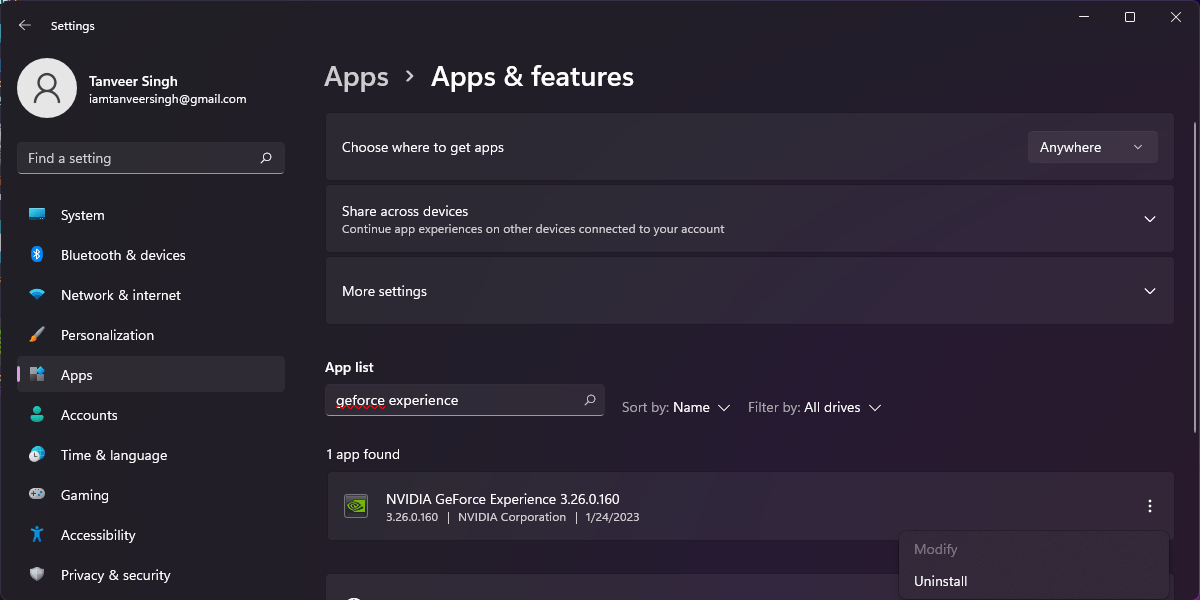
Task: Open Personalization settings
Action: (x=38, y=335)
